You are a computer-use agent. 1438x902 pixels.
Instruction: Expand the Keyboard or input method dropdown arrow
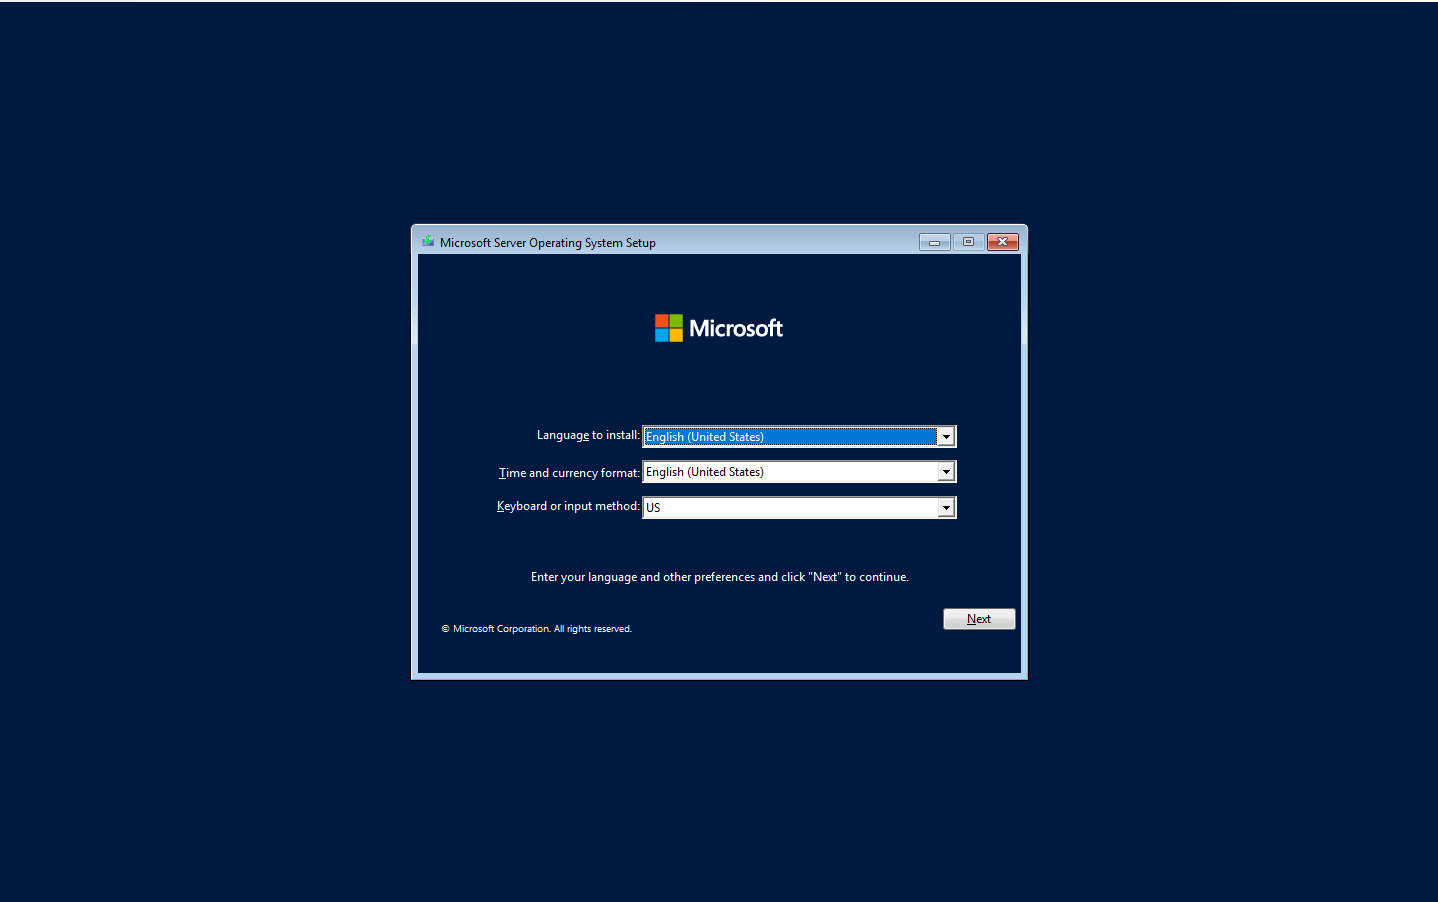point(945,508)
